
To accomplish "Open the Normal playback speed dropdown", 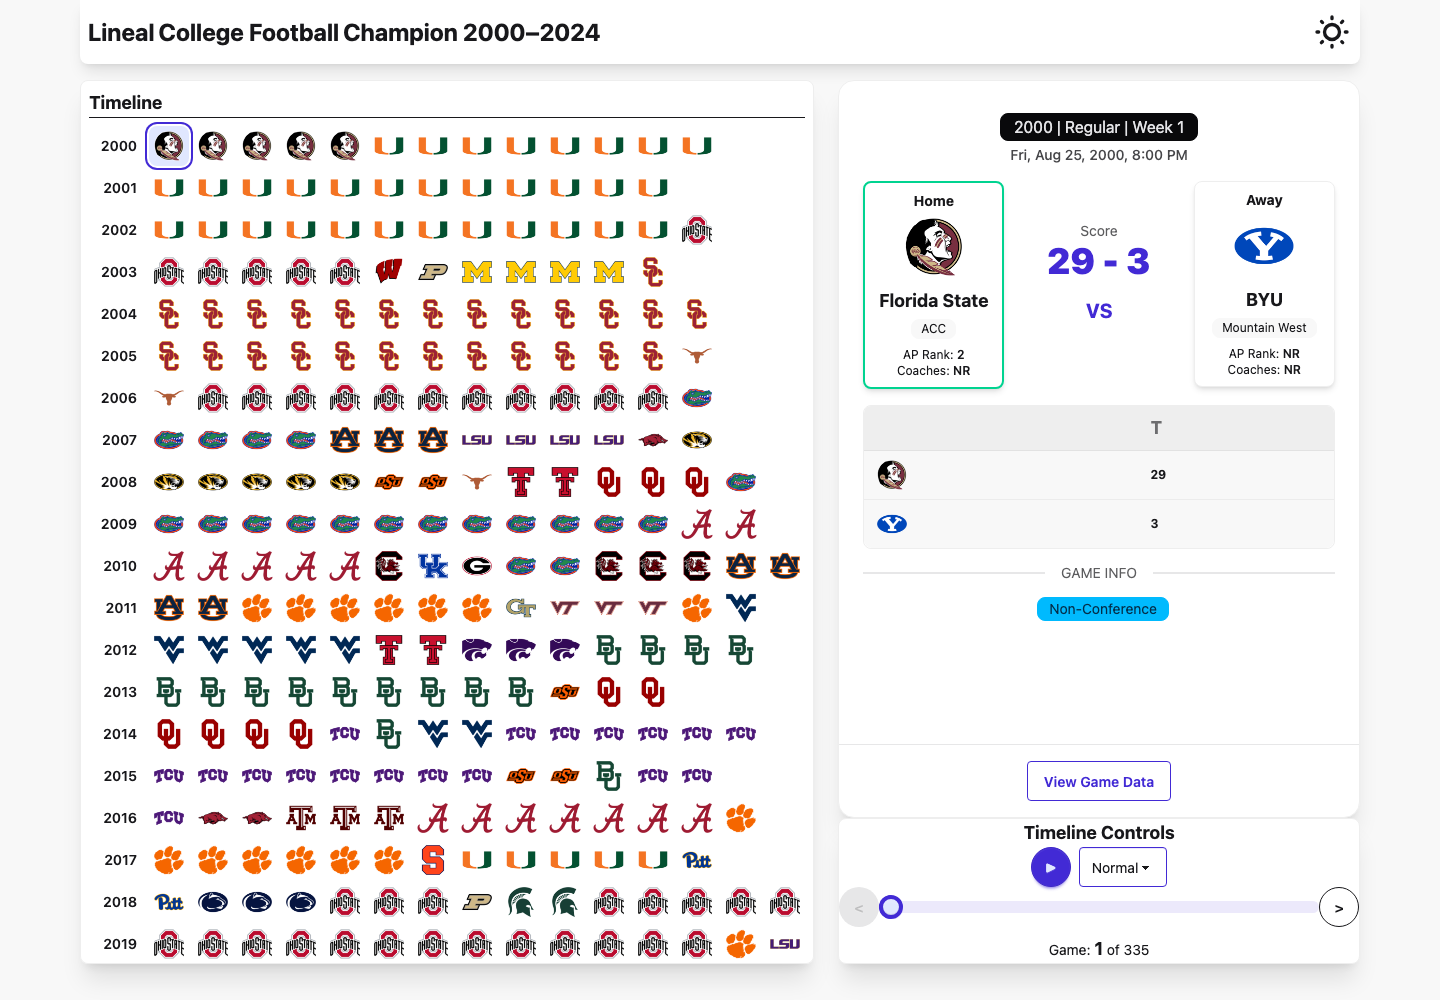I will [1122, 867].
